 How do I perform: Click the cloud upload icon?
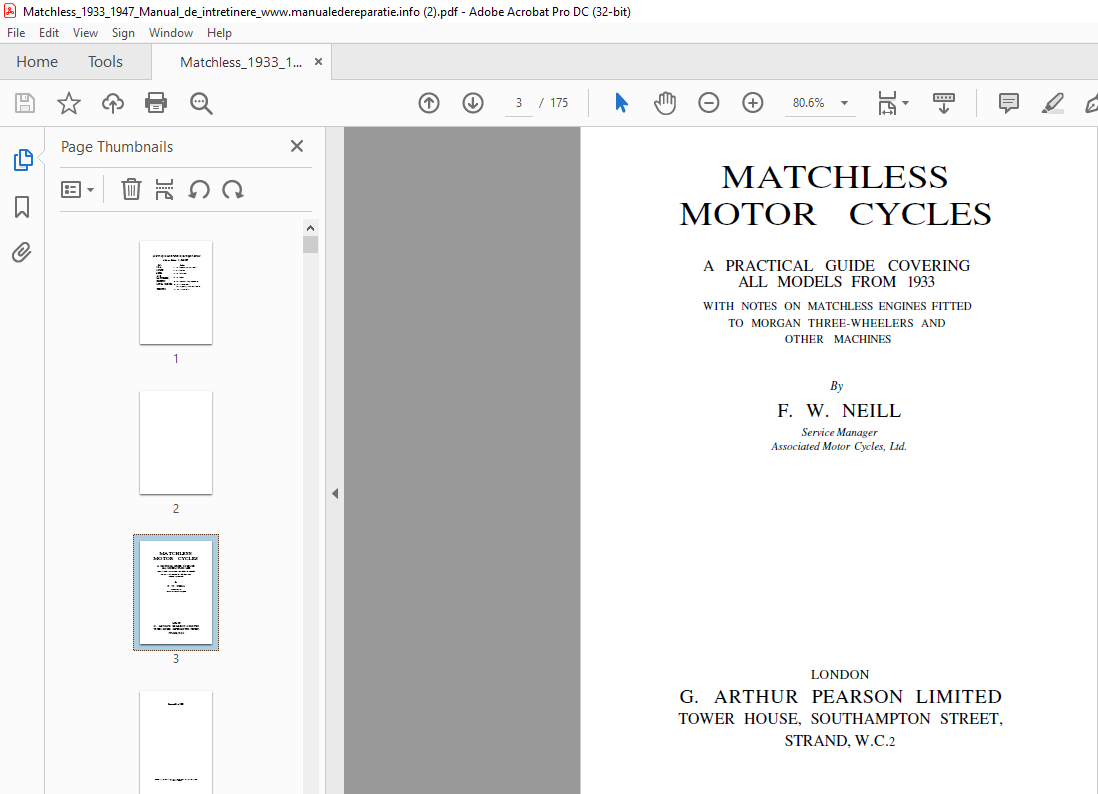pyautogui.click(x=113, y=103)
